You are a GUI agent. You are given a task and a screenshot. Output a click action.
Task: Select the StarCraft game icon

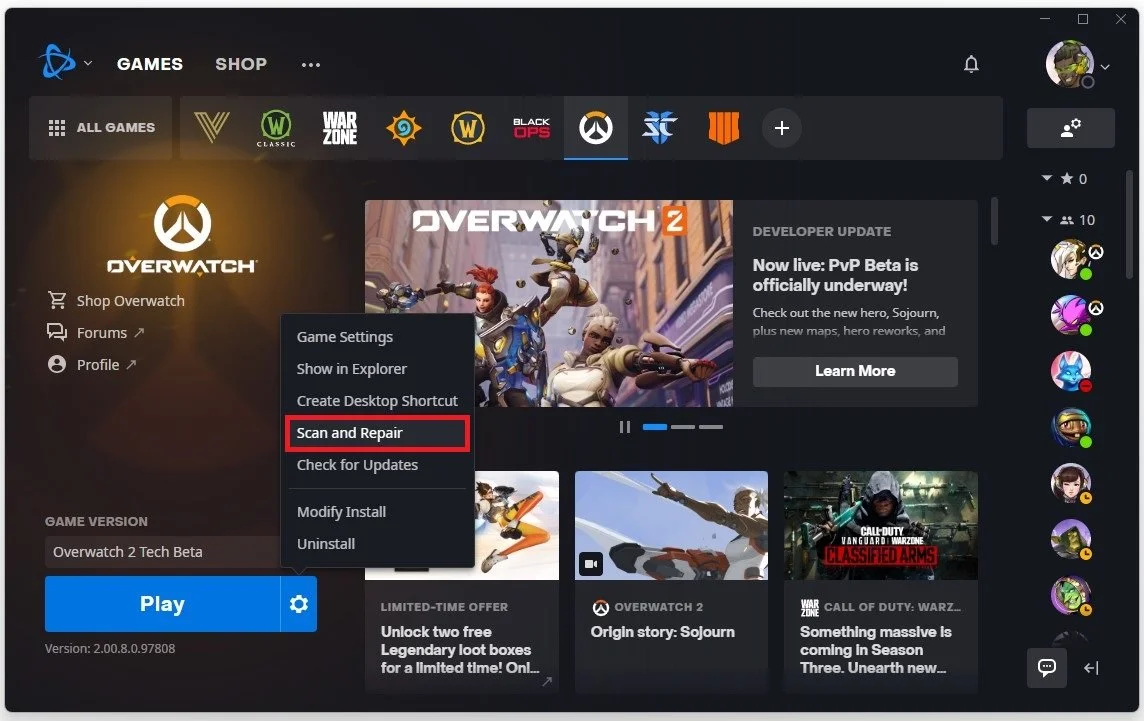coord(660,128)
